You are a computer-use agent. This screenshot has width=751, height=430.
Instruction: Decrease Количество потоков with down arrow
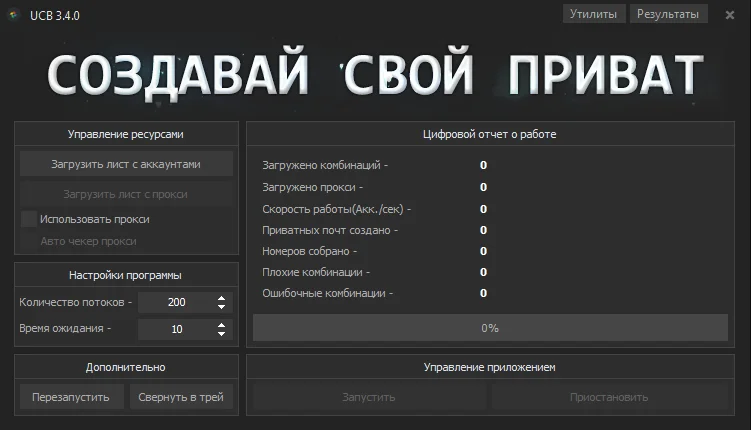222,306
